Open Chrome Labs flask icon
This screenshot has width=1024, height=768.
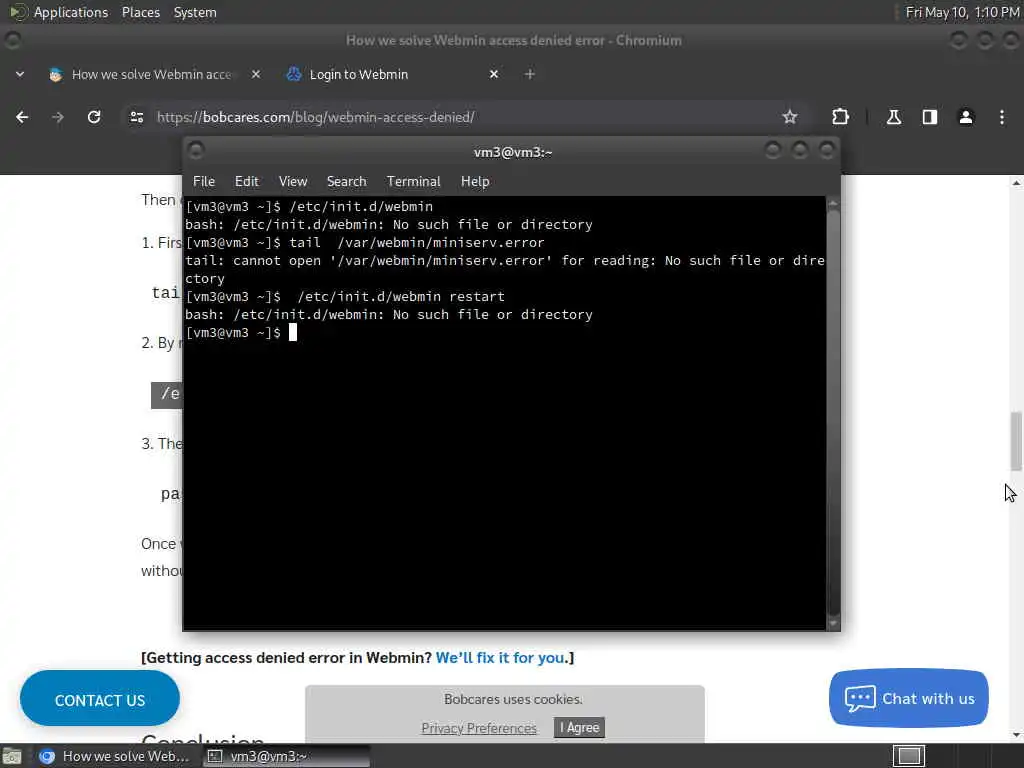tap(893, 117)
